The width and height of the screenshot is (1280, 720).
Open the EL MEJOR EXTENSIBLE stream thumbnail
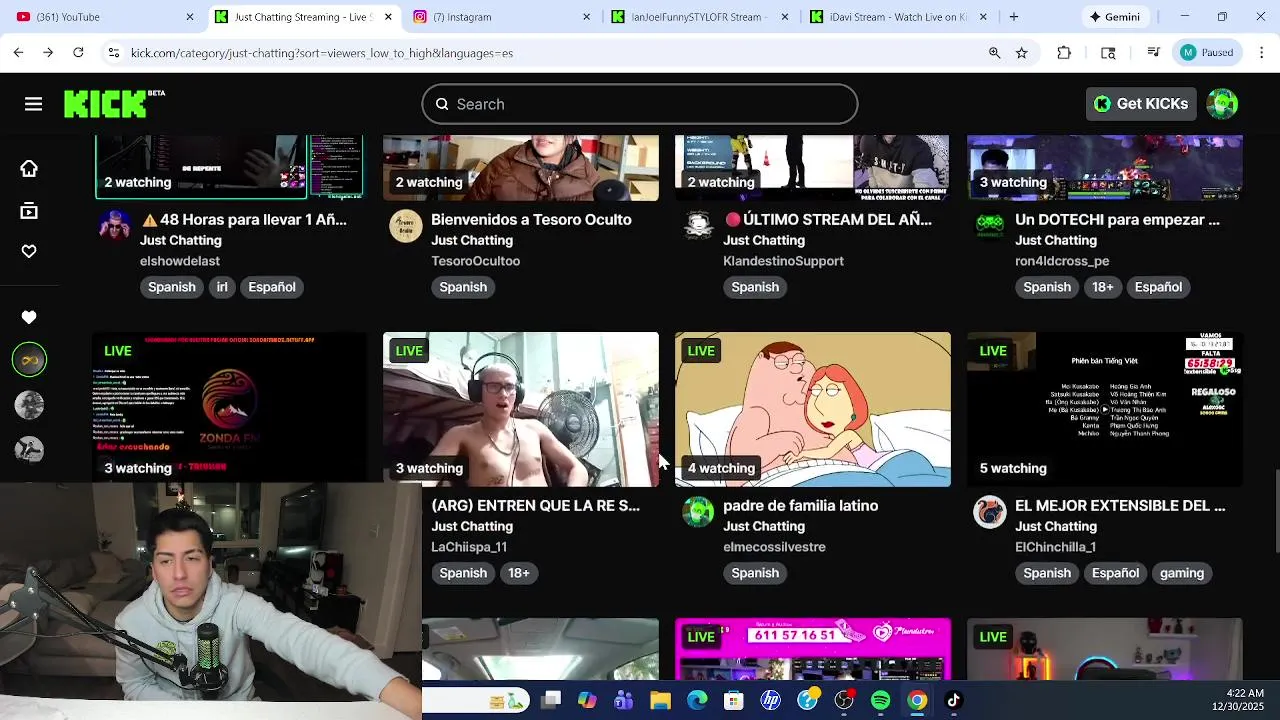(x=1105, y=409)
